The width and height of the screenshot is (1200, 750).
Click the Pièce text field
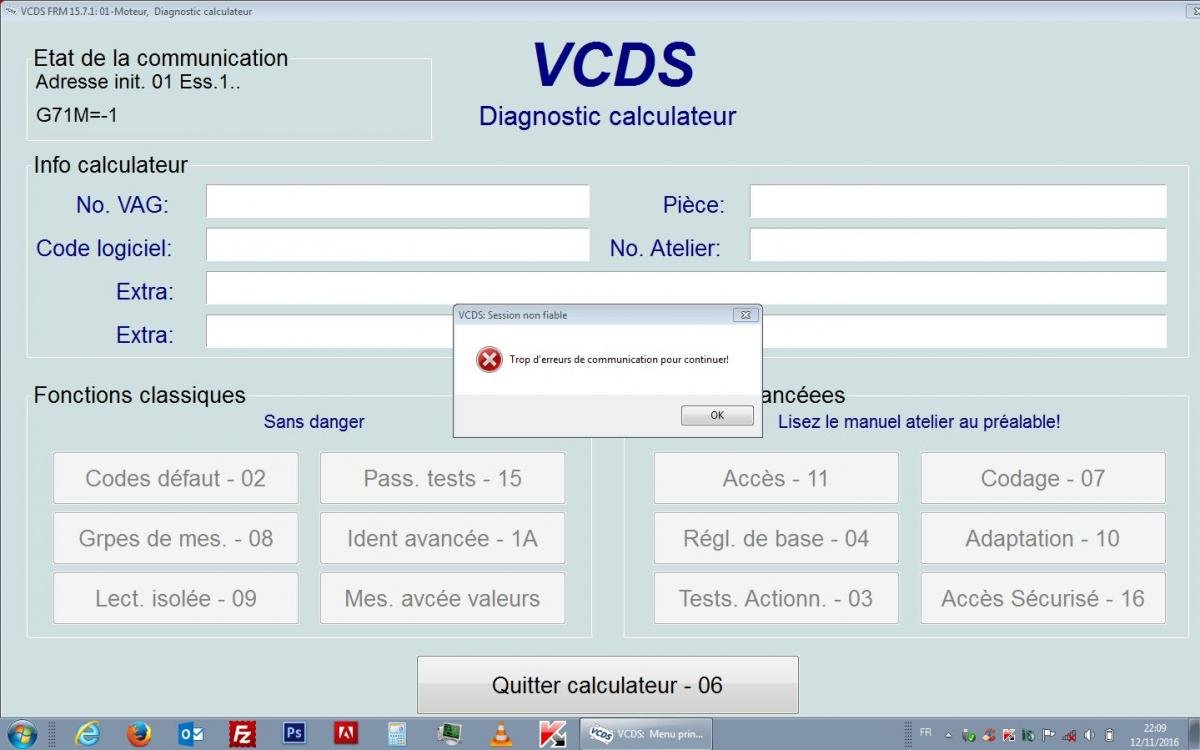[957, 202]
